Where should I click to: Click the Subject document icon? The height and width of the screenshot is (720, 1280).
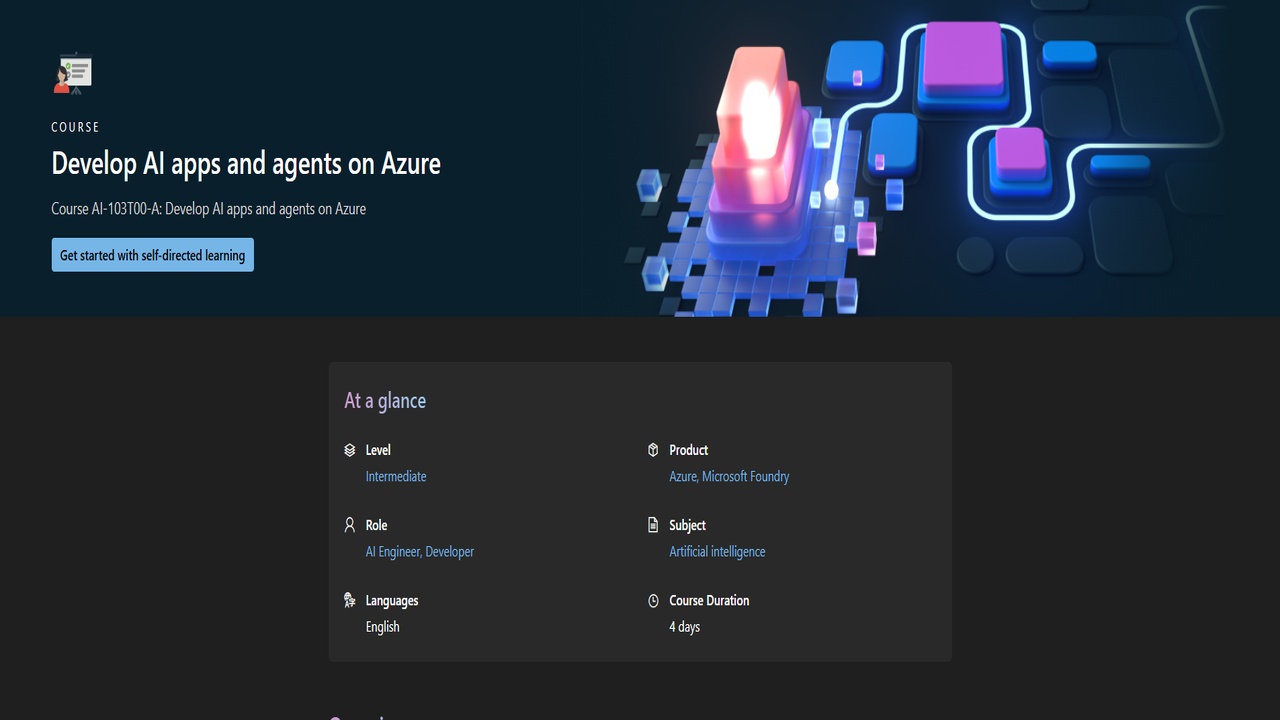click(x=653, y=525)
